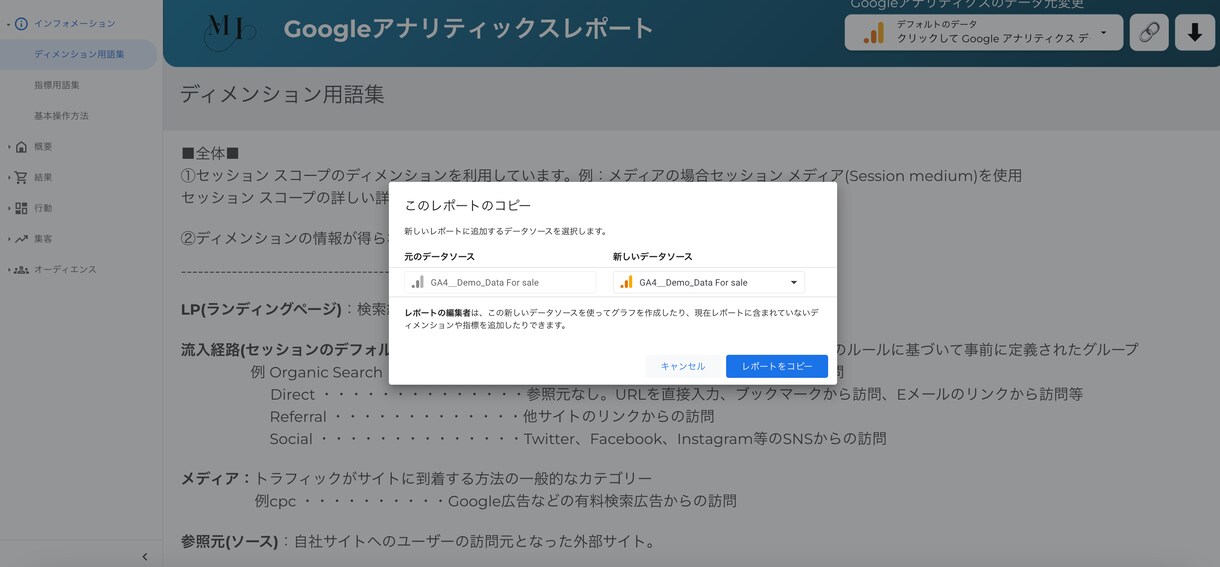The height and width of the screenshot is (567, 1220).
Task: Collapse the sidebar with the left chevron
Action: 144,556
